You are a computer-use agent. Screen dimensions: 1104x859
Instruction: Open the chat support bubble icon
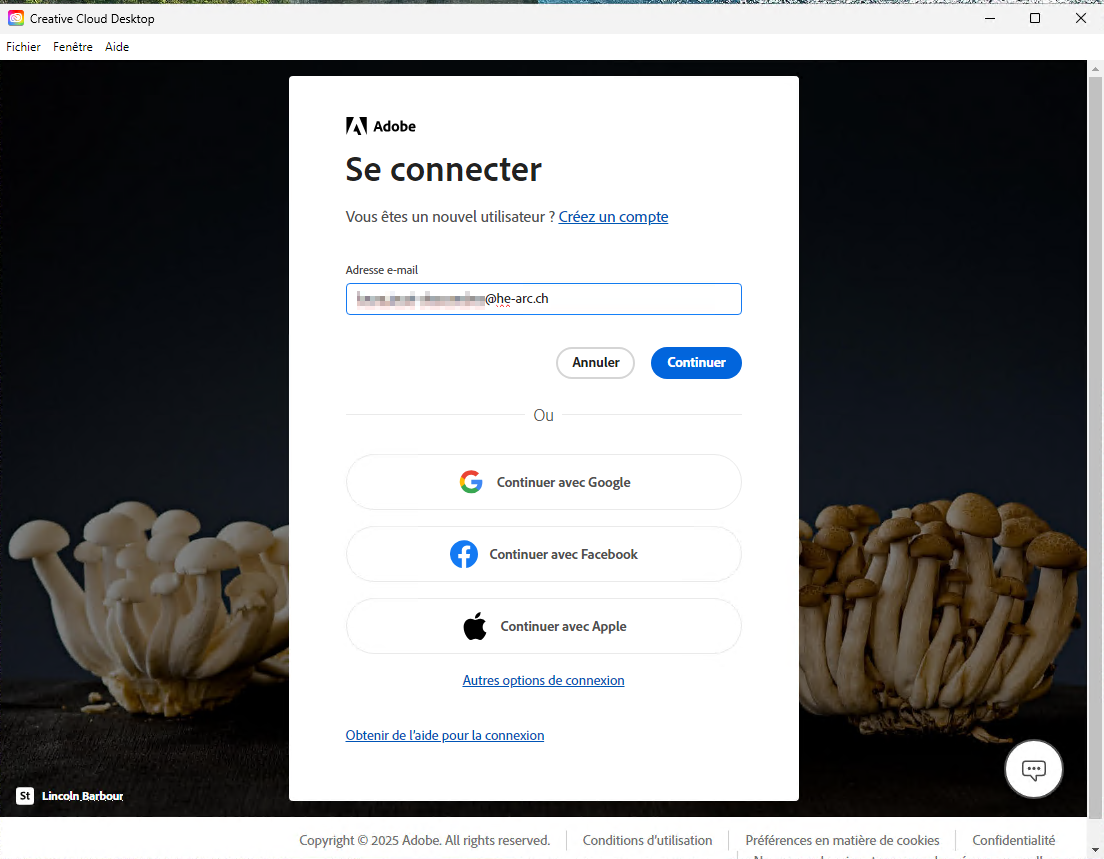tap(1033, 769)
